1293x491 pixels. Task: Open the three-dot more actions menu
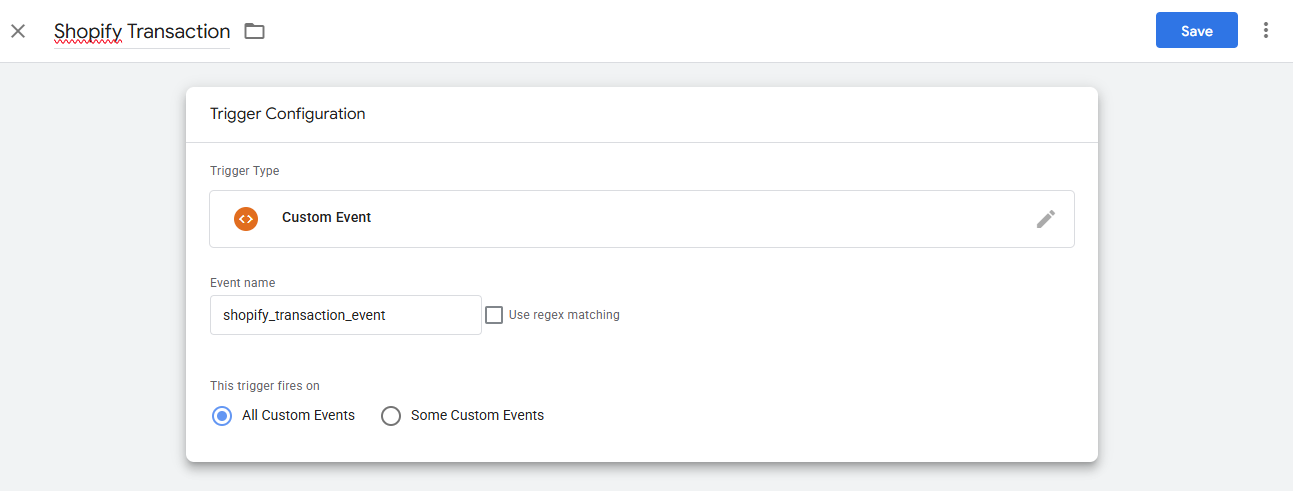point(1266,31)
